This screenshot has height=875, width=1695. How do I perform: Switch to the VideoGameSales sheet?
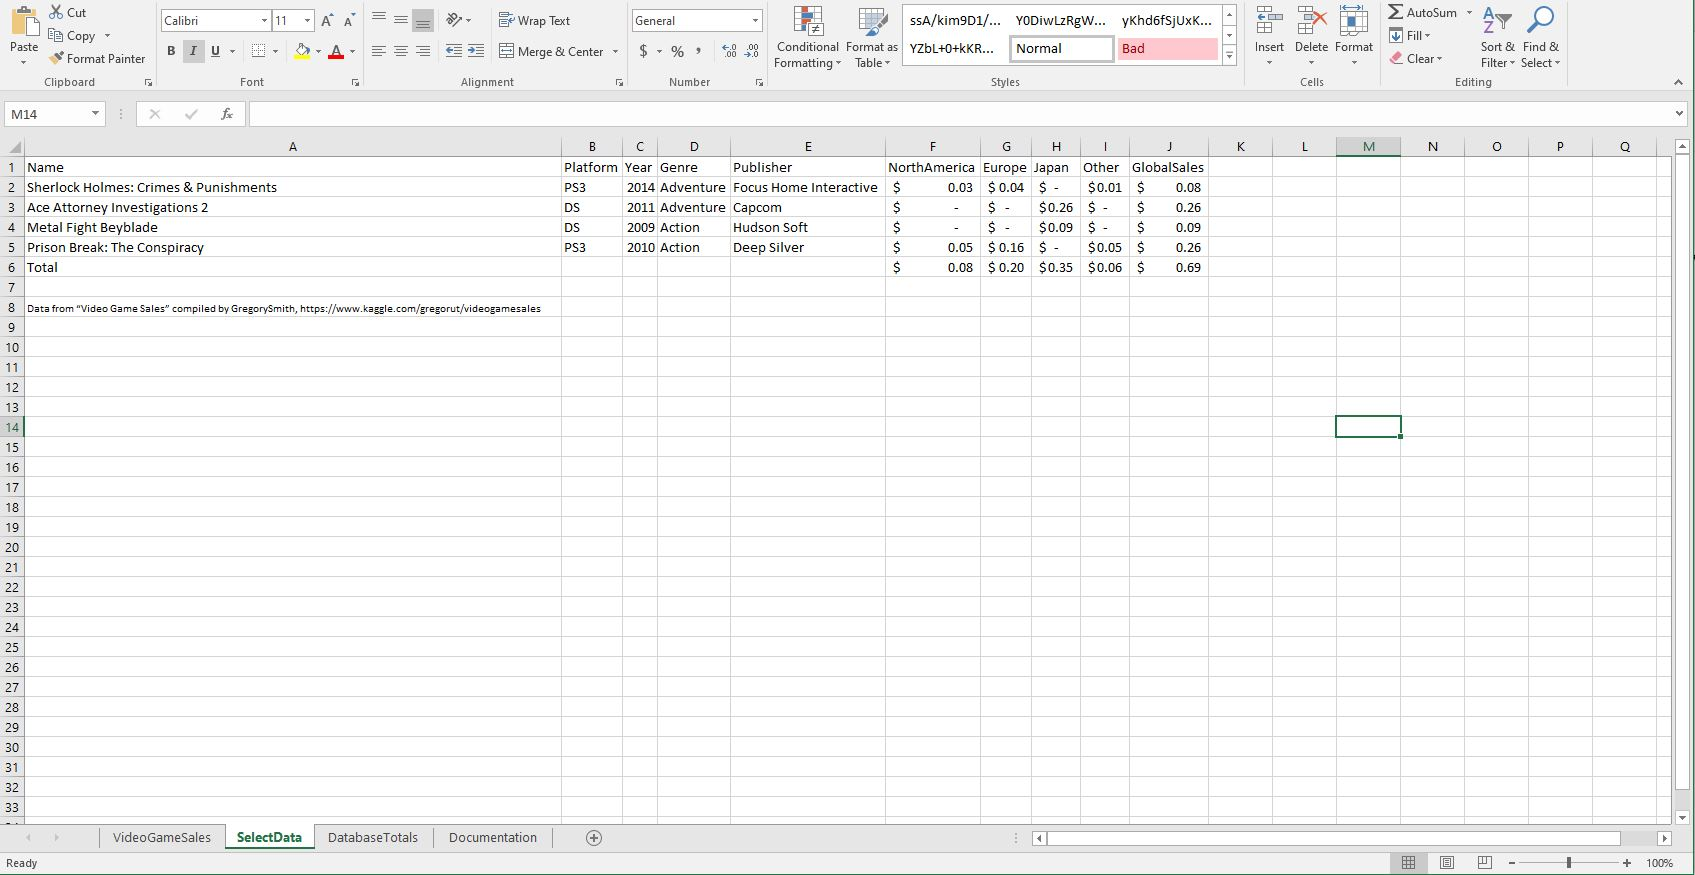click(162, 838)
